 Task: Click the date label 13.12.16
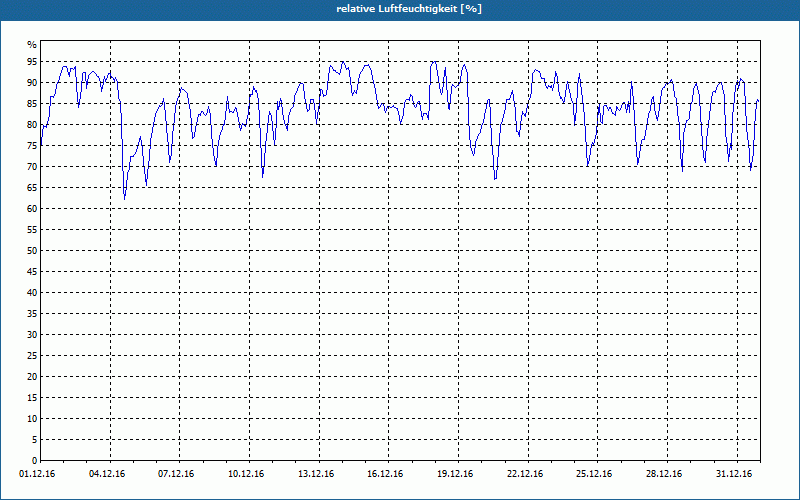(x=316, y=474)
